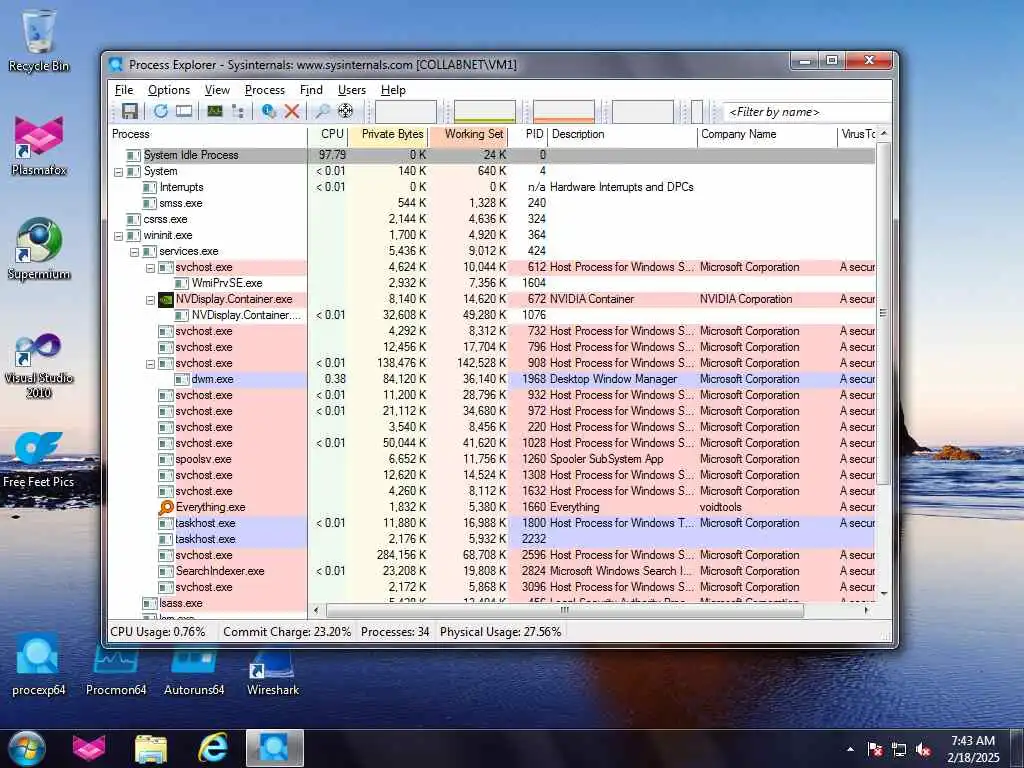This screenshot has height=768, width=1024.
Task: Click the Interrupts process row
Action: tap(491, 187)
